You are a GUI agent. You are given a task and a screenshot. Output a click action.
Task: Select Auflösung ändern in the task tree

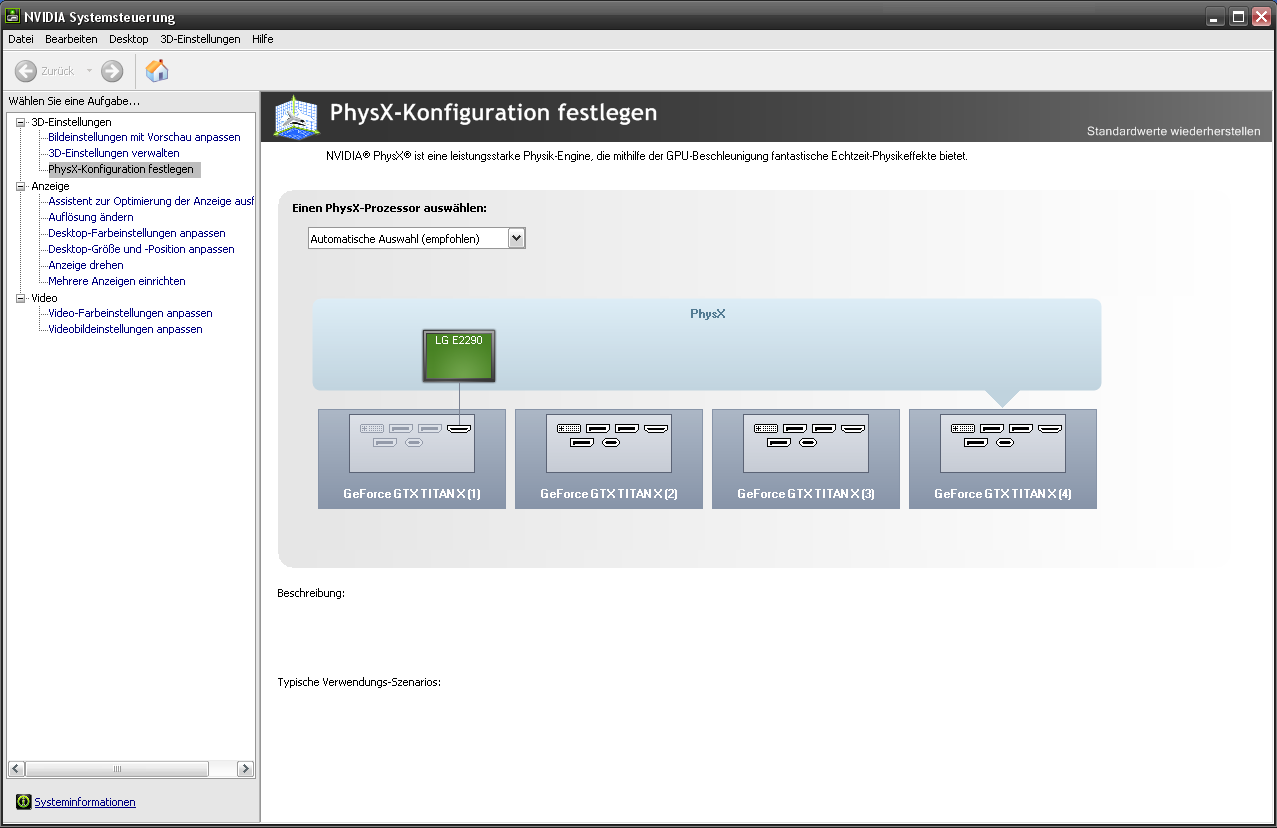point(91,217)
